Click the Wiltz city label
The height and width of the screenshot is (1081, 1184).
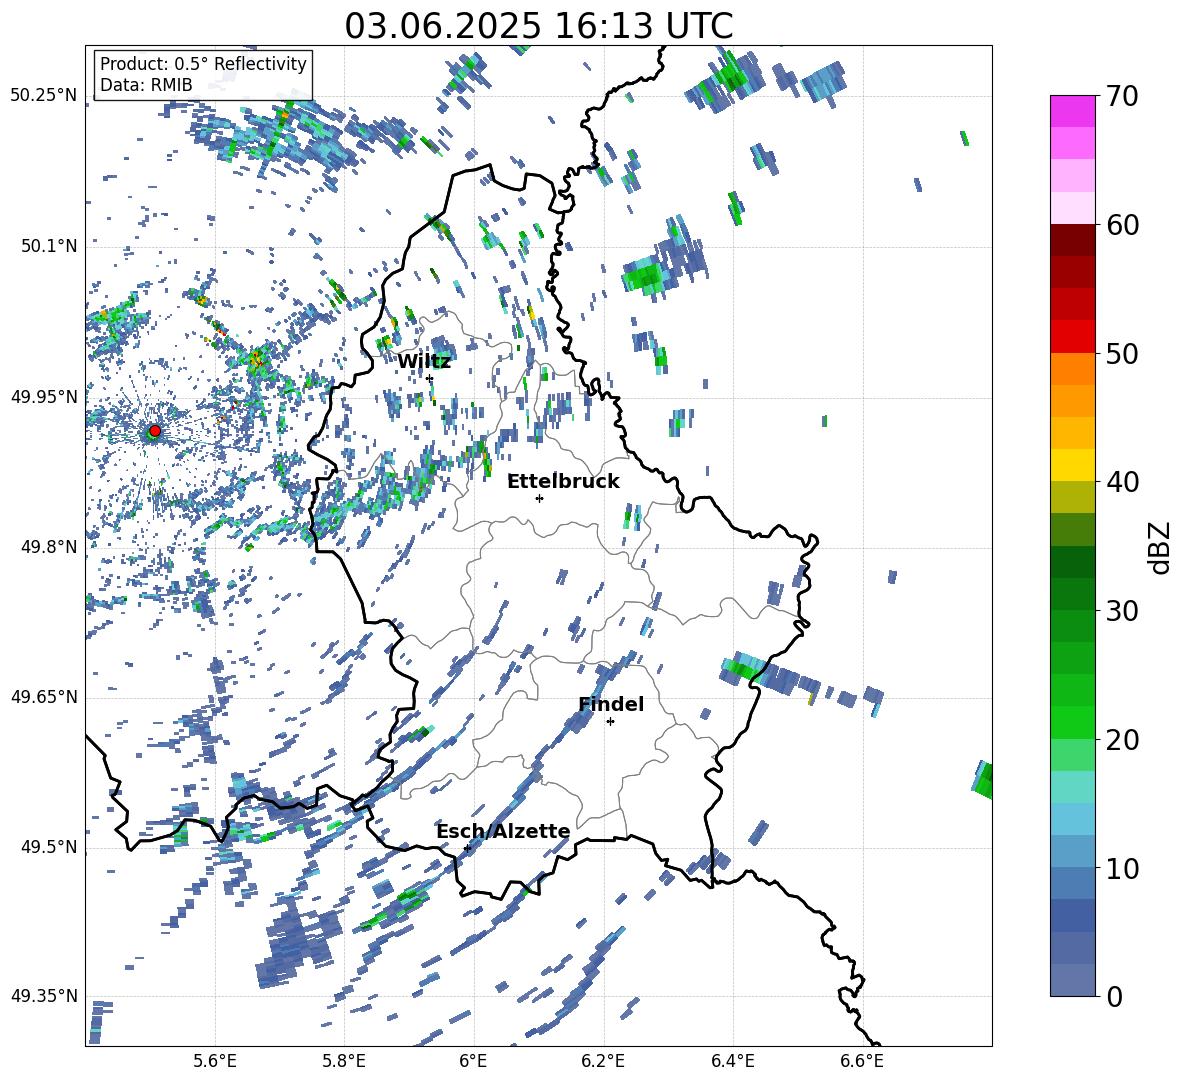424,362
